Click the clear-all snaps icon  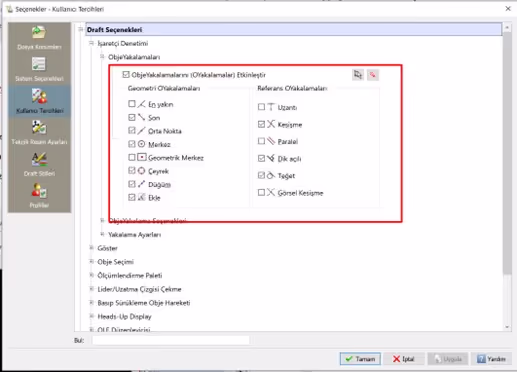[373, 75]
